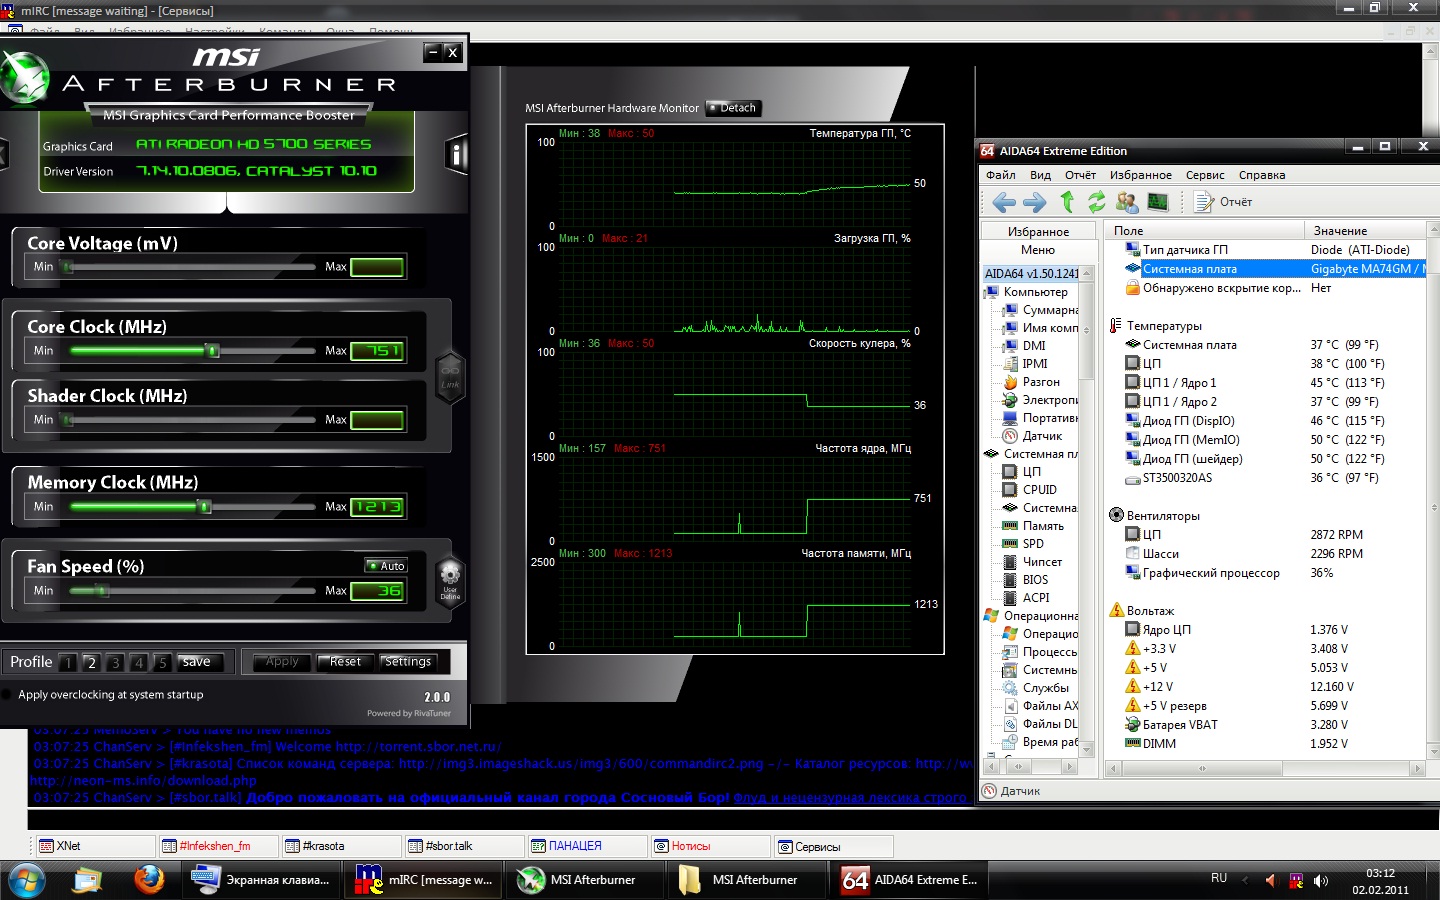This screenshot has height=900, width=1440.
Task: Switch to mIRC from the taskbar
Action: click(425, 880)
